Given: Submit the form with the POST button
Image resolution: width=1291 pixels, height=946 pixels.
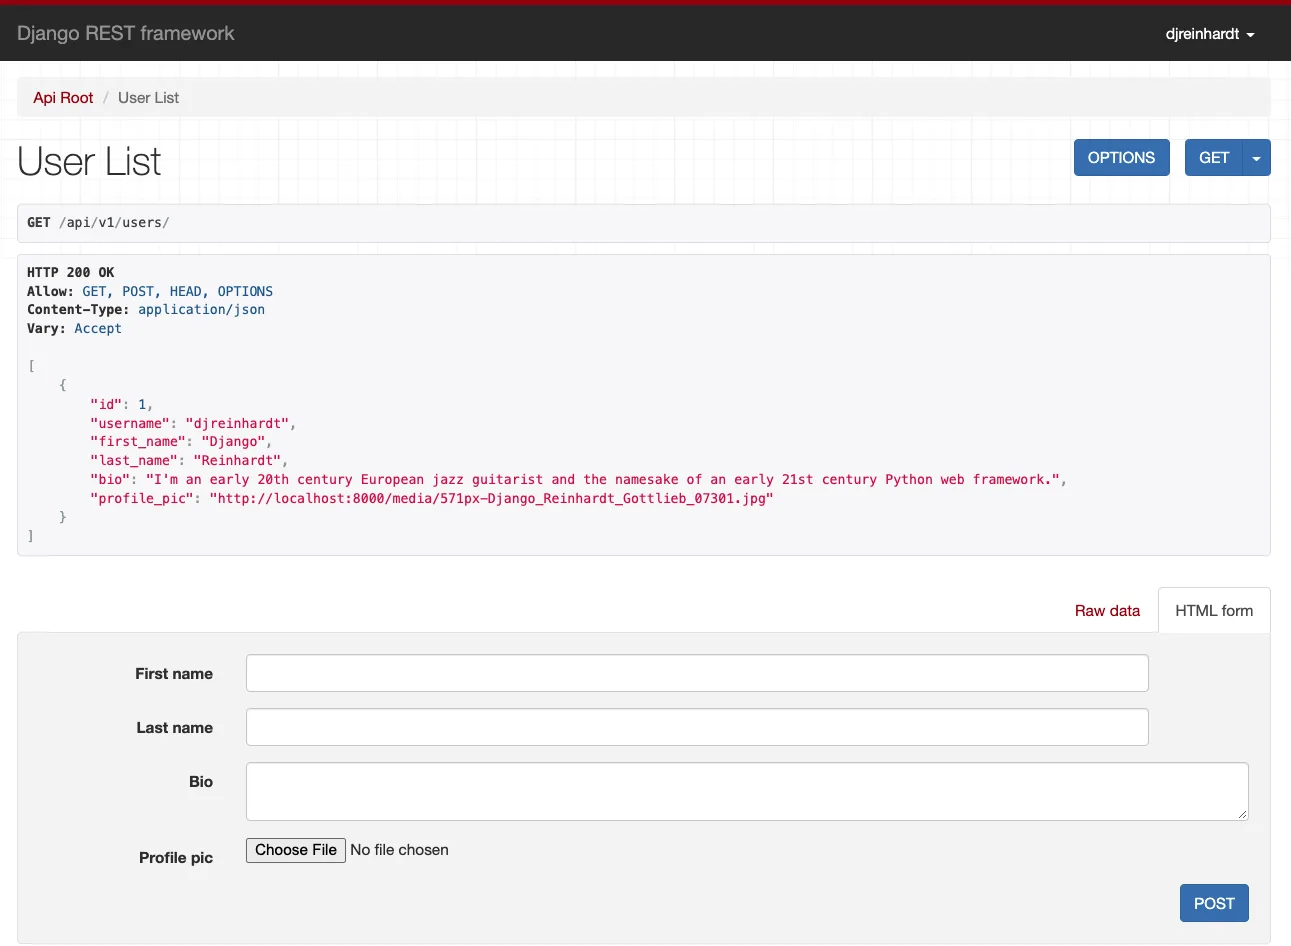Looking at the screenshot, I should click(1214, 903).
